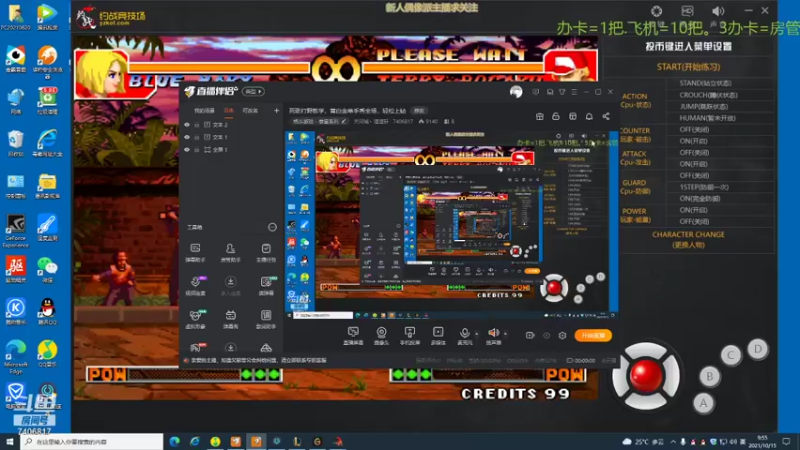800x450 pixels.
Task: Click START (开始练习) in the practice menu
Action: coord(688,67)
